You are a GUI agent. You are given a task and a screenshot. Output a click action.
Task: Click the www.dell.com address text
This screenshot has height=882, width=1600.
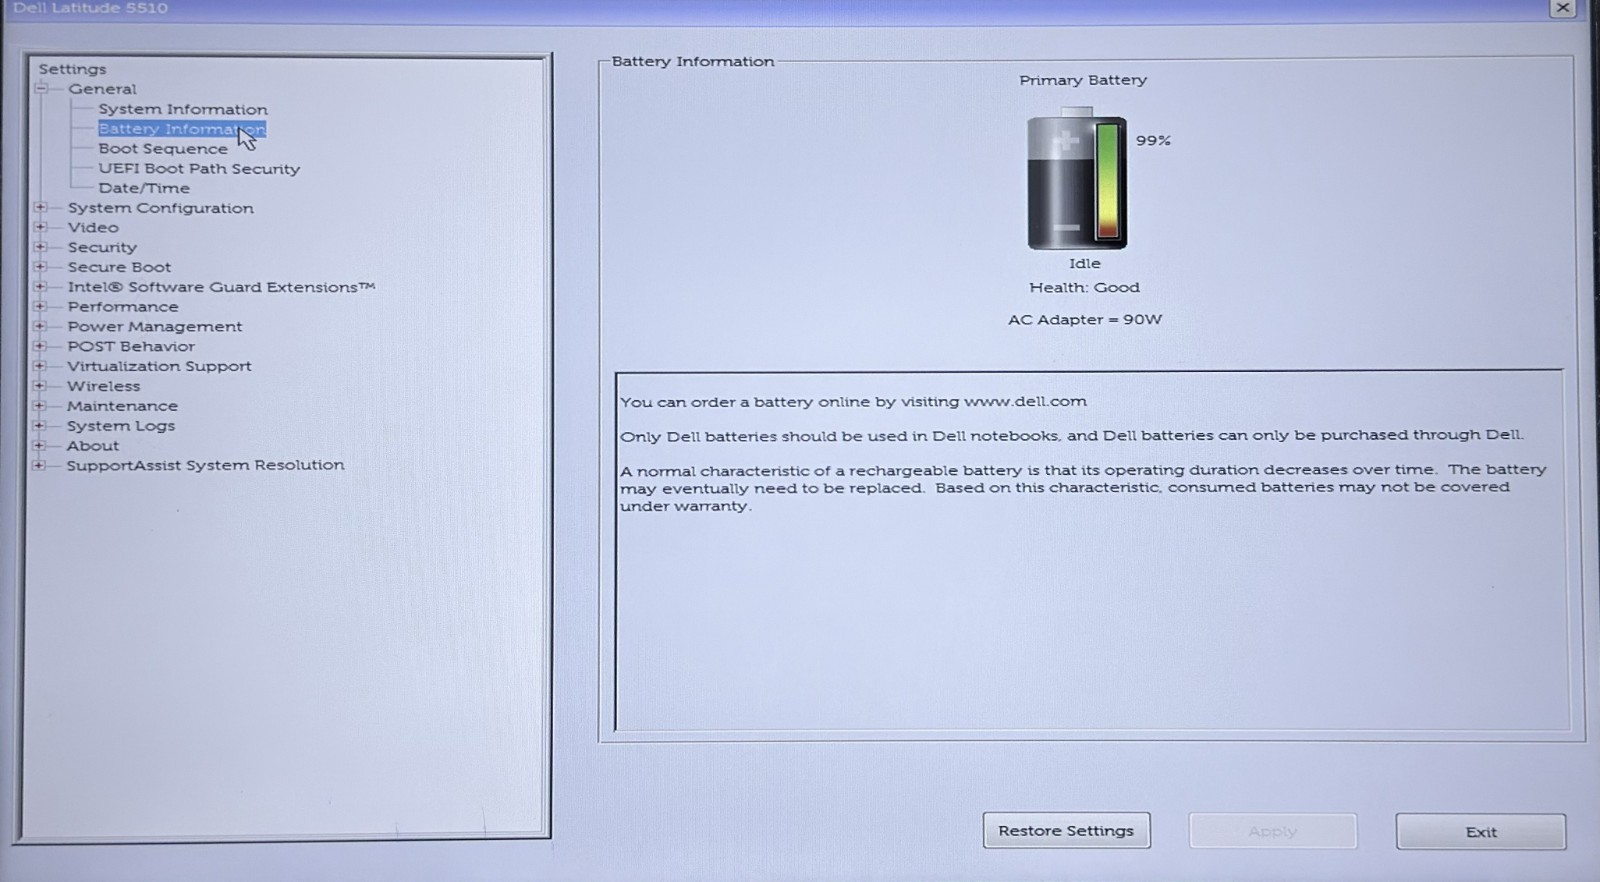(1025, 401)
